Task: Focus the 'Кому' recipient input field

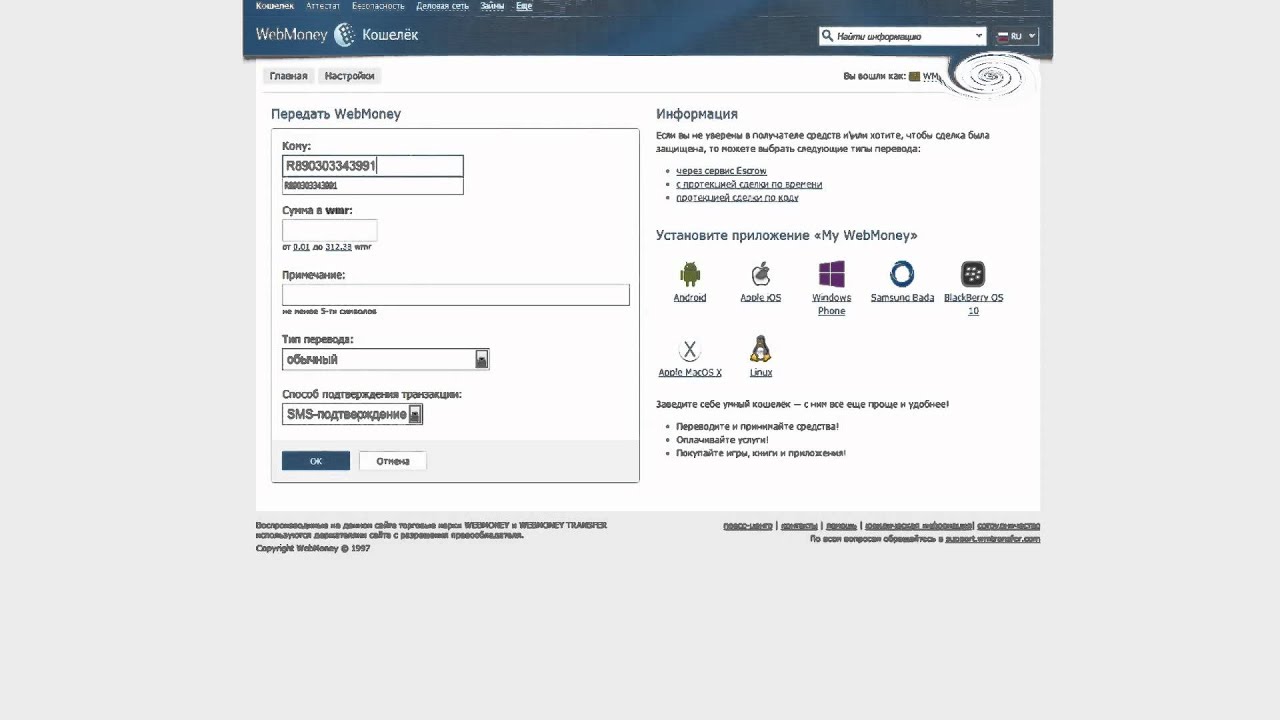Action: coord(373,166)
